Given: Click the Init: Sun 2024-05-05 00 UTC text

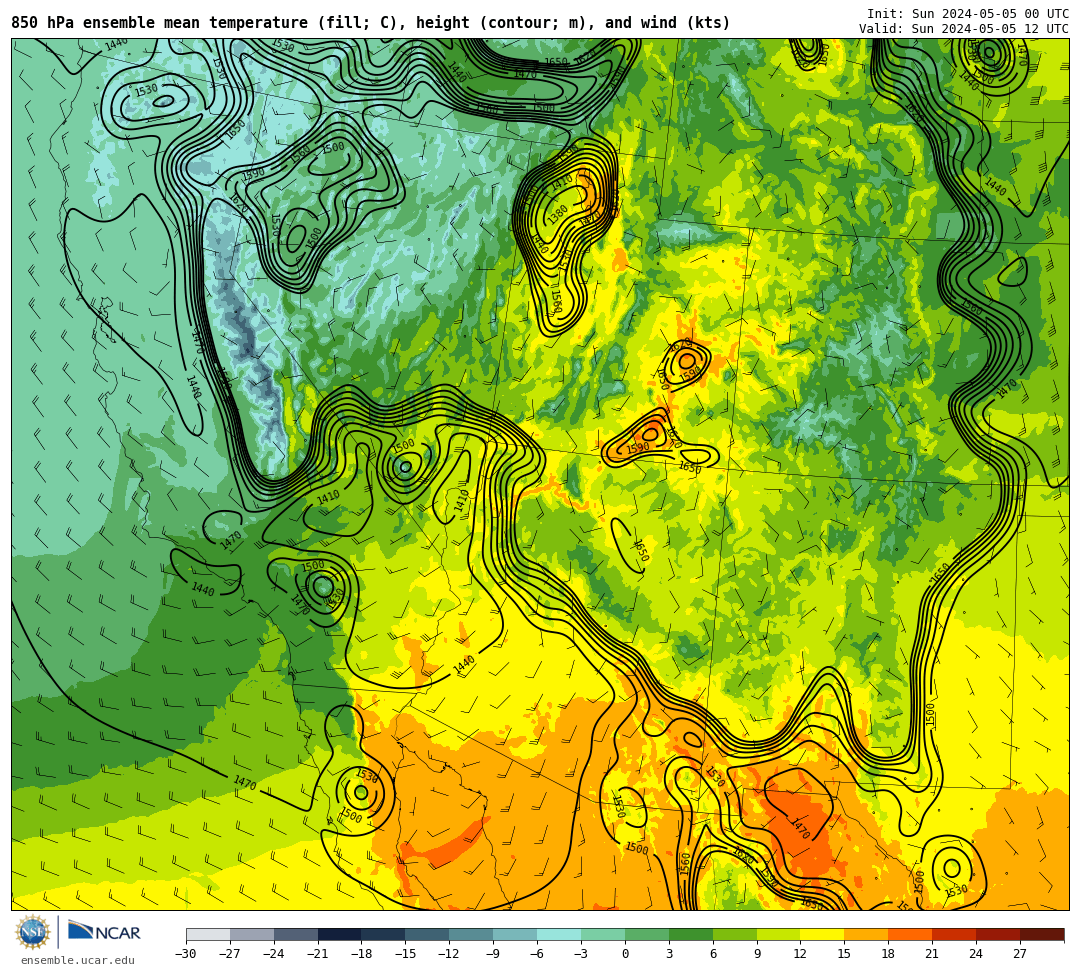Looking at the screenshot, I should (x=968, y=14).
